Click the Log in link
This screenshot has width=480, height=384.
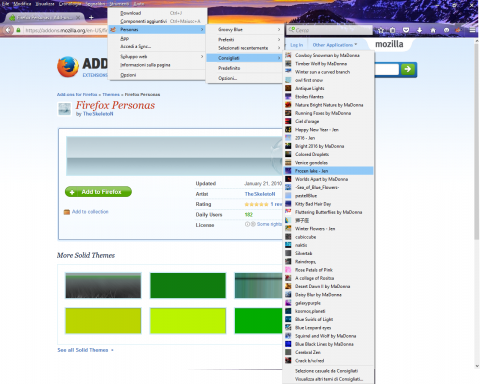(x=296, y=45)
